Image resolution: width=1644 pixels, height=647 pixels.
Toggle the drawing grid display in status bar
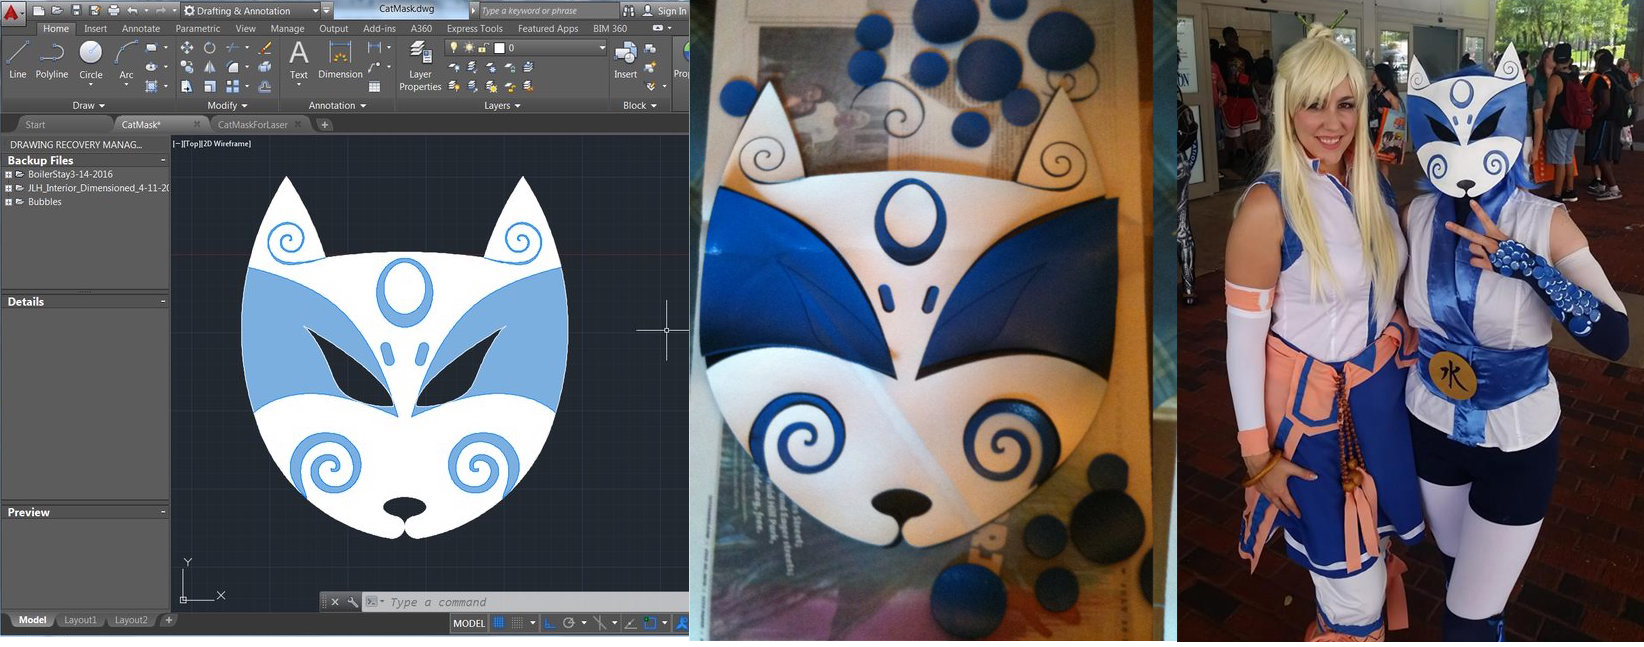point(498,623)
